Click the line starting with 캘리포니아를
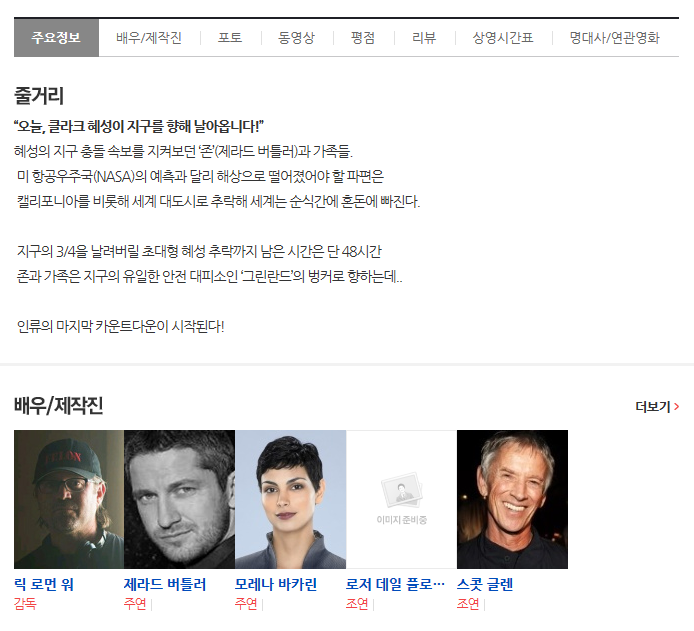This screenshot has width=694, height=631. pos(219,202)
